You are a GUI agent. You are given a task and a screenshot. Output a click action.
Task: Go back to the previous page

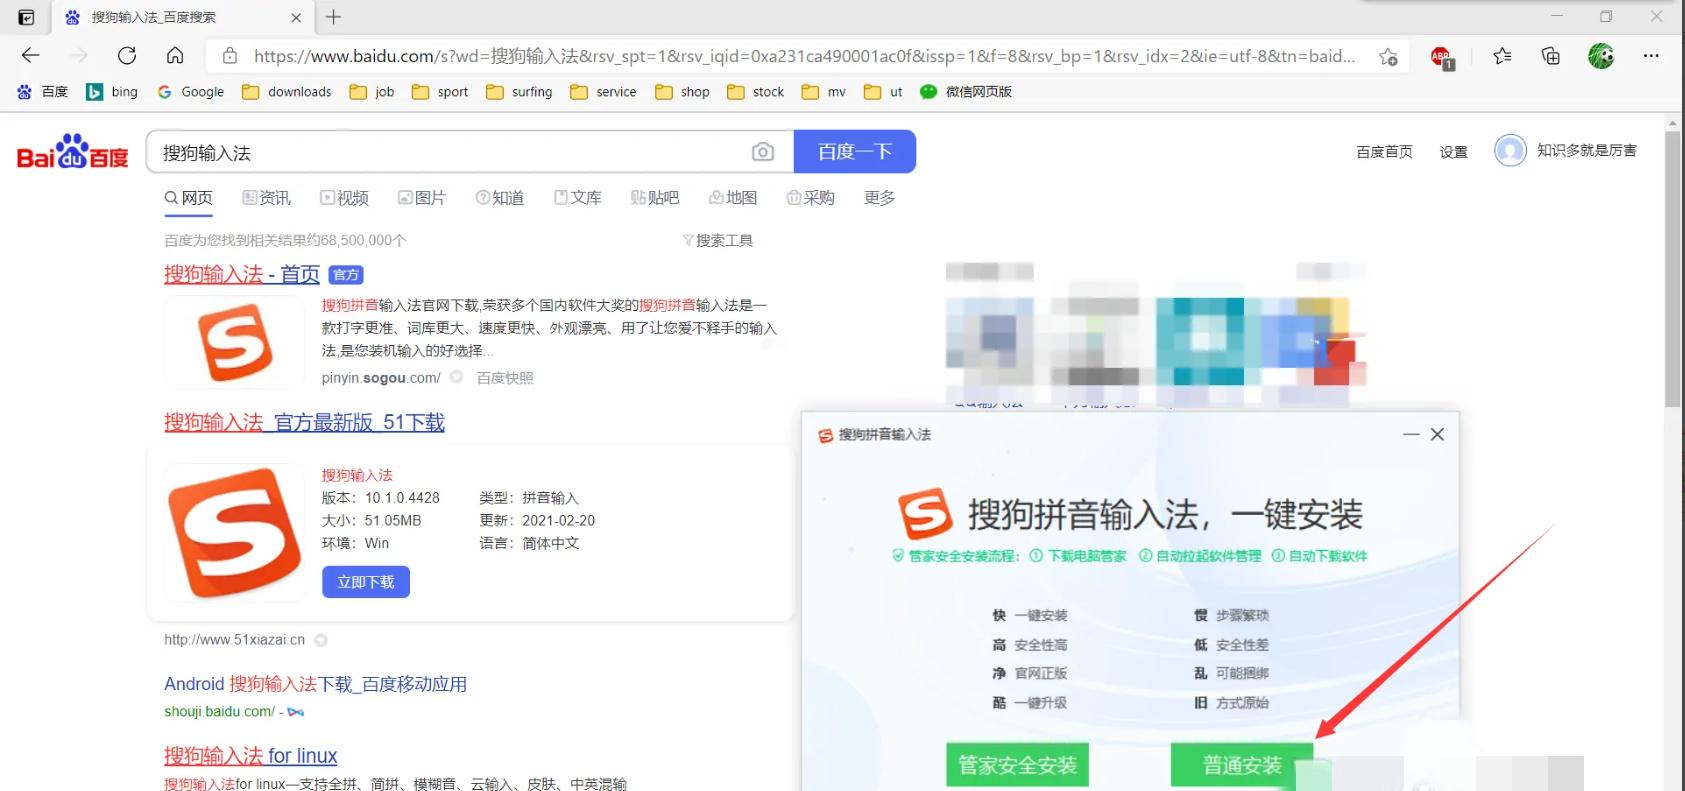pyautogui.click(x=31, y=55)
